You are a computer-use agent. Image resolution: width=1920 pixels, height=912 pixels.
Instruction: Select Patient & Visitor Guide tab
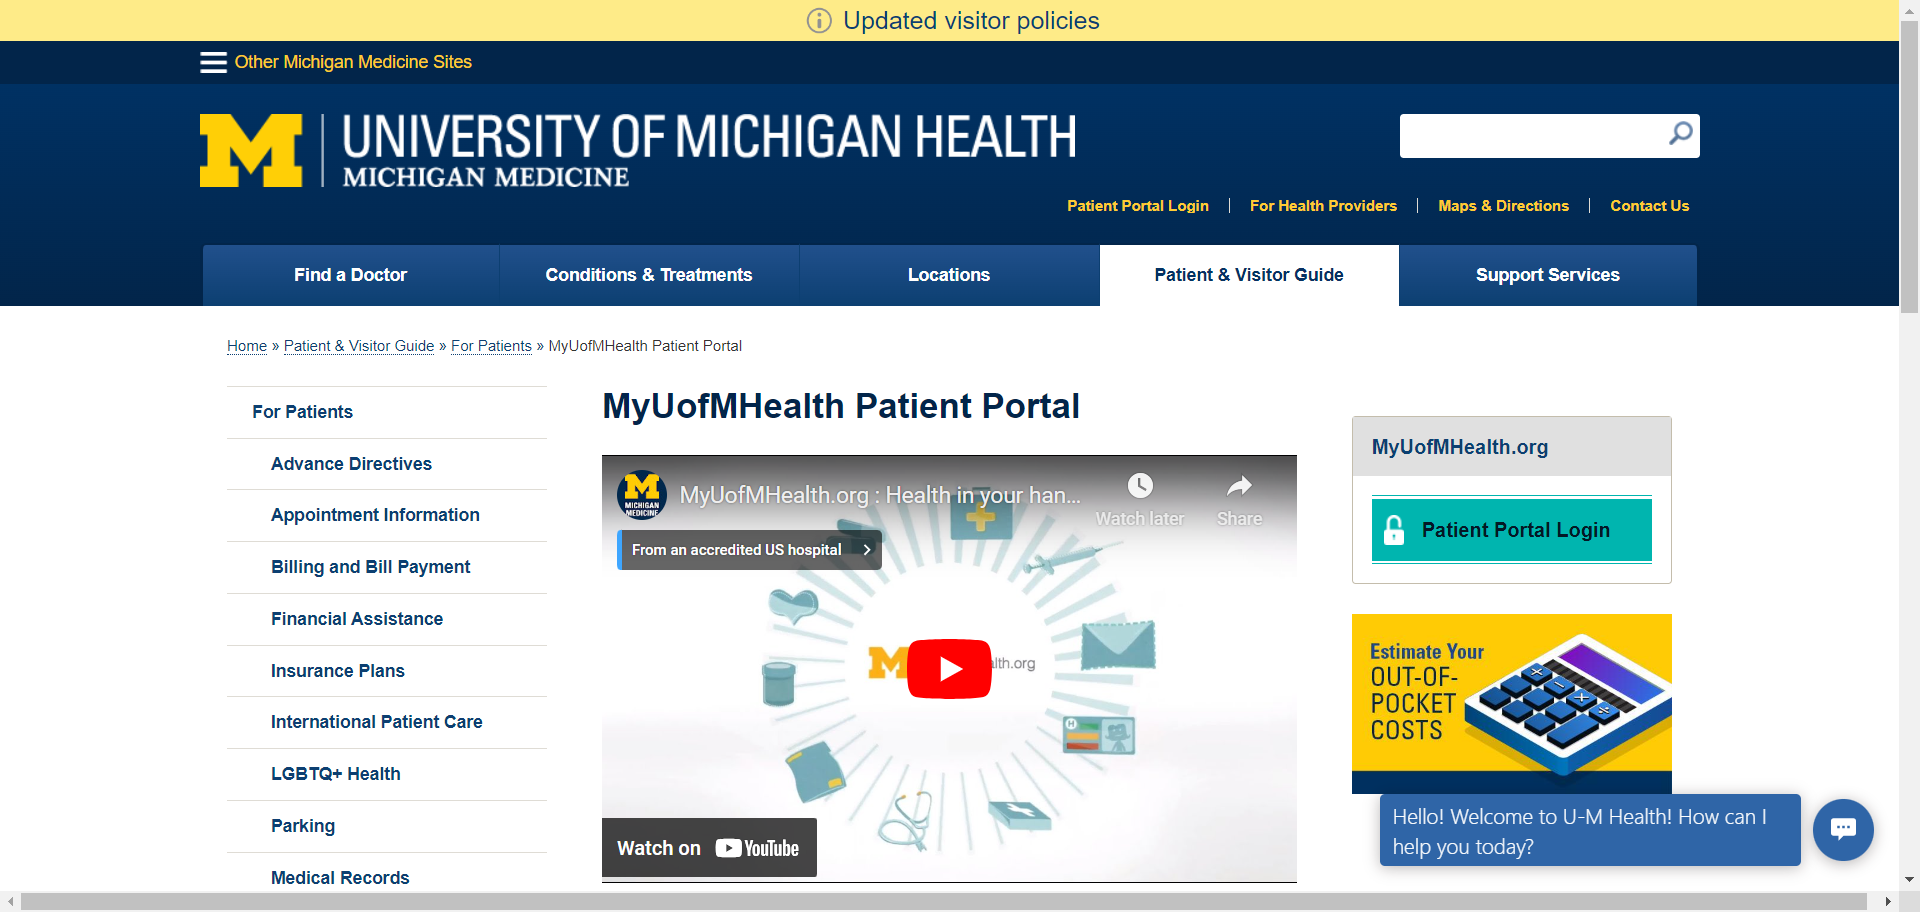pos(1249,275)
